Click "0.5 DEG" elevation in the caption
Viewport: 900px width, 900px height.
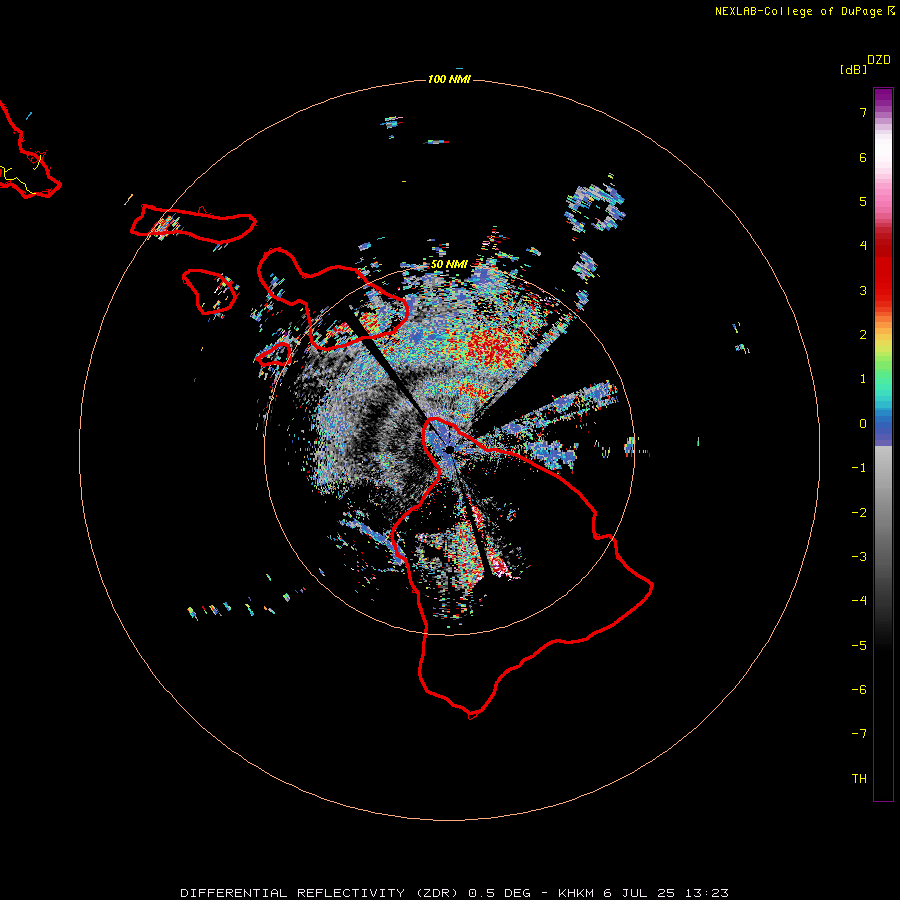click(500, 893)
